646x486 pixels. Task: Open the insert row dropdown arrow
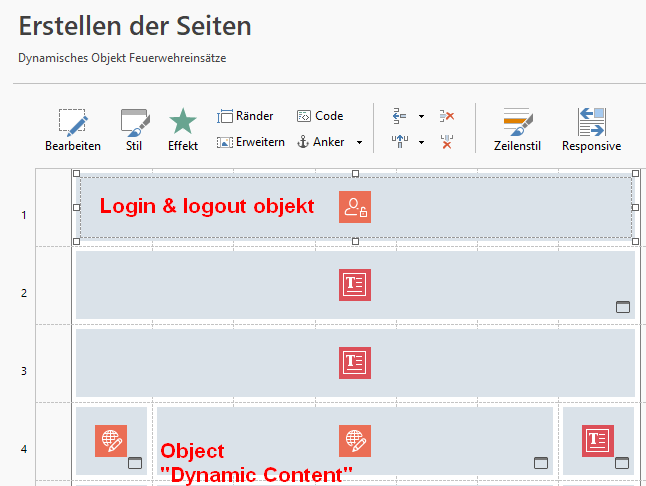(x=421, y=117)
